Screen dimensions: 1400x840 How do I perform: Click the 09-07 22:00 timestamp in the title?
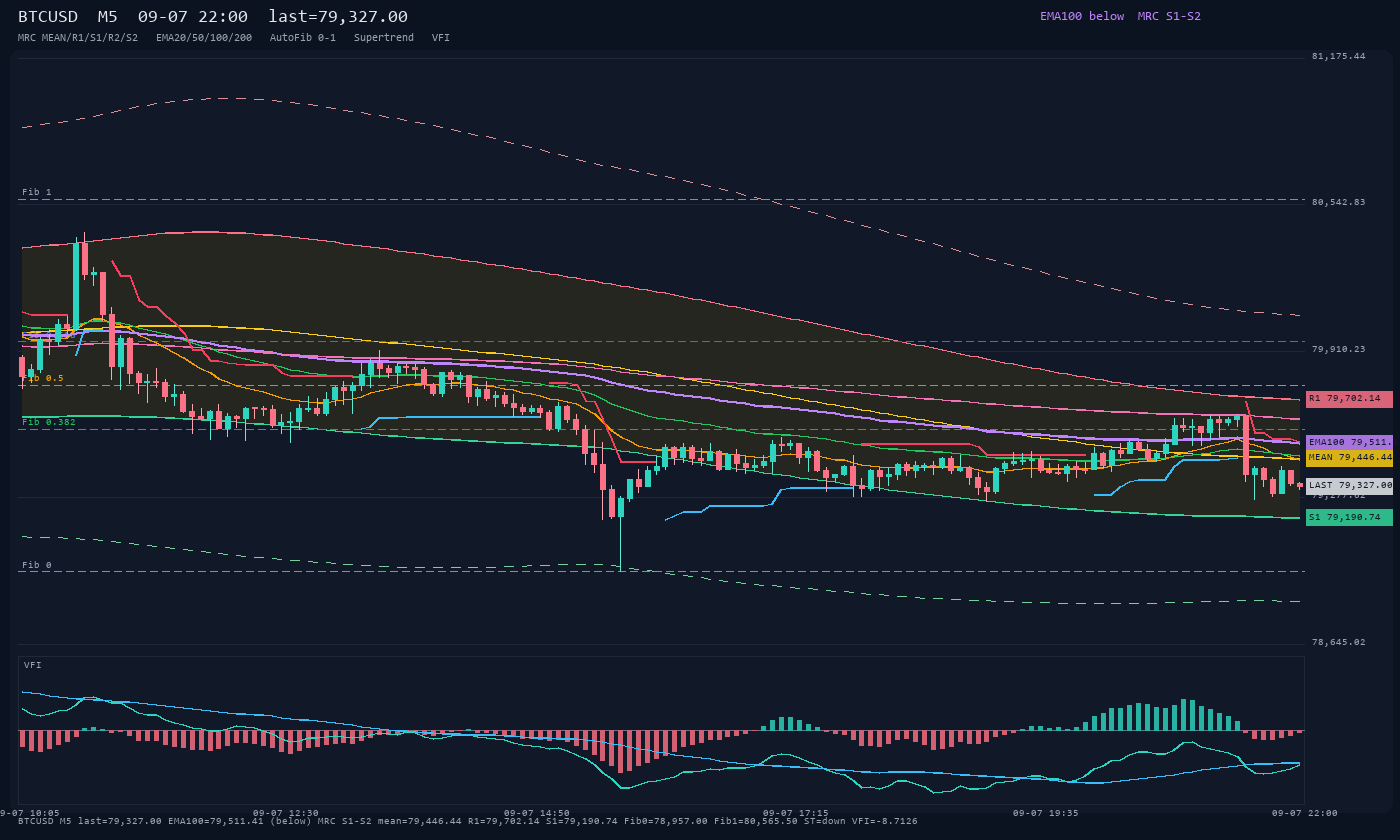[193, 16]
